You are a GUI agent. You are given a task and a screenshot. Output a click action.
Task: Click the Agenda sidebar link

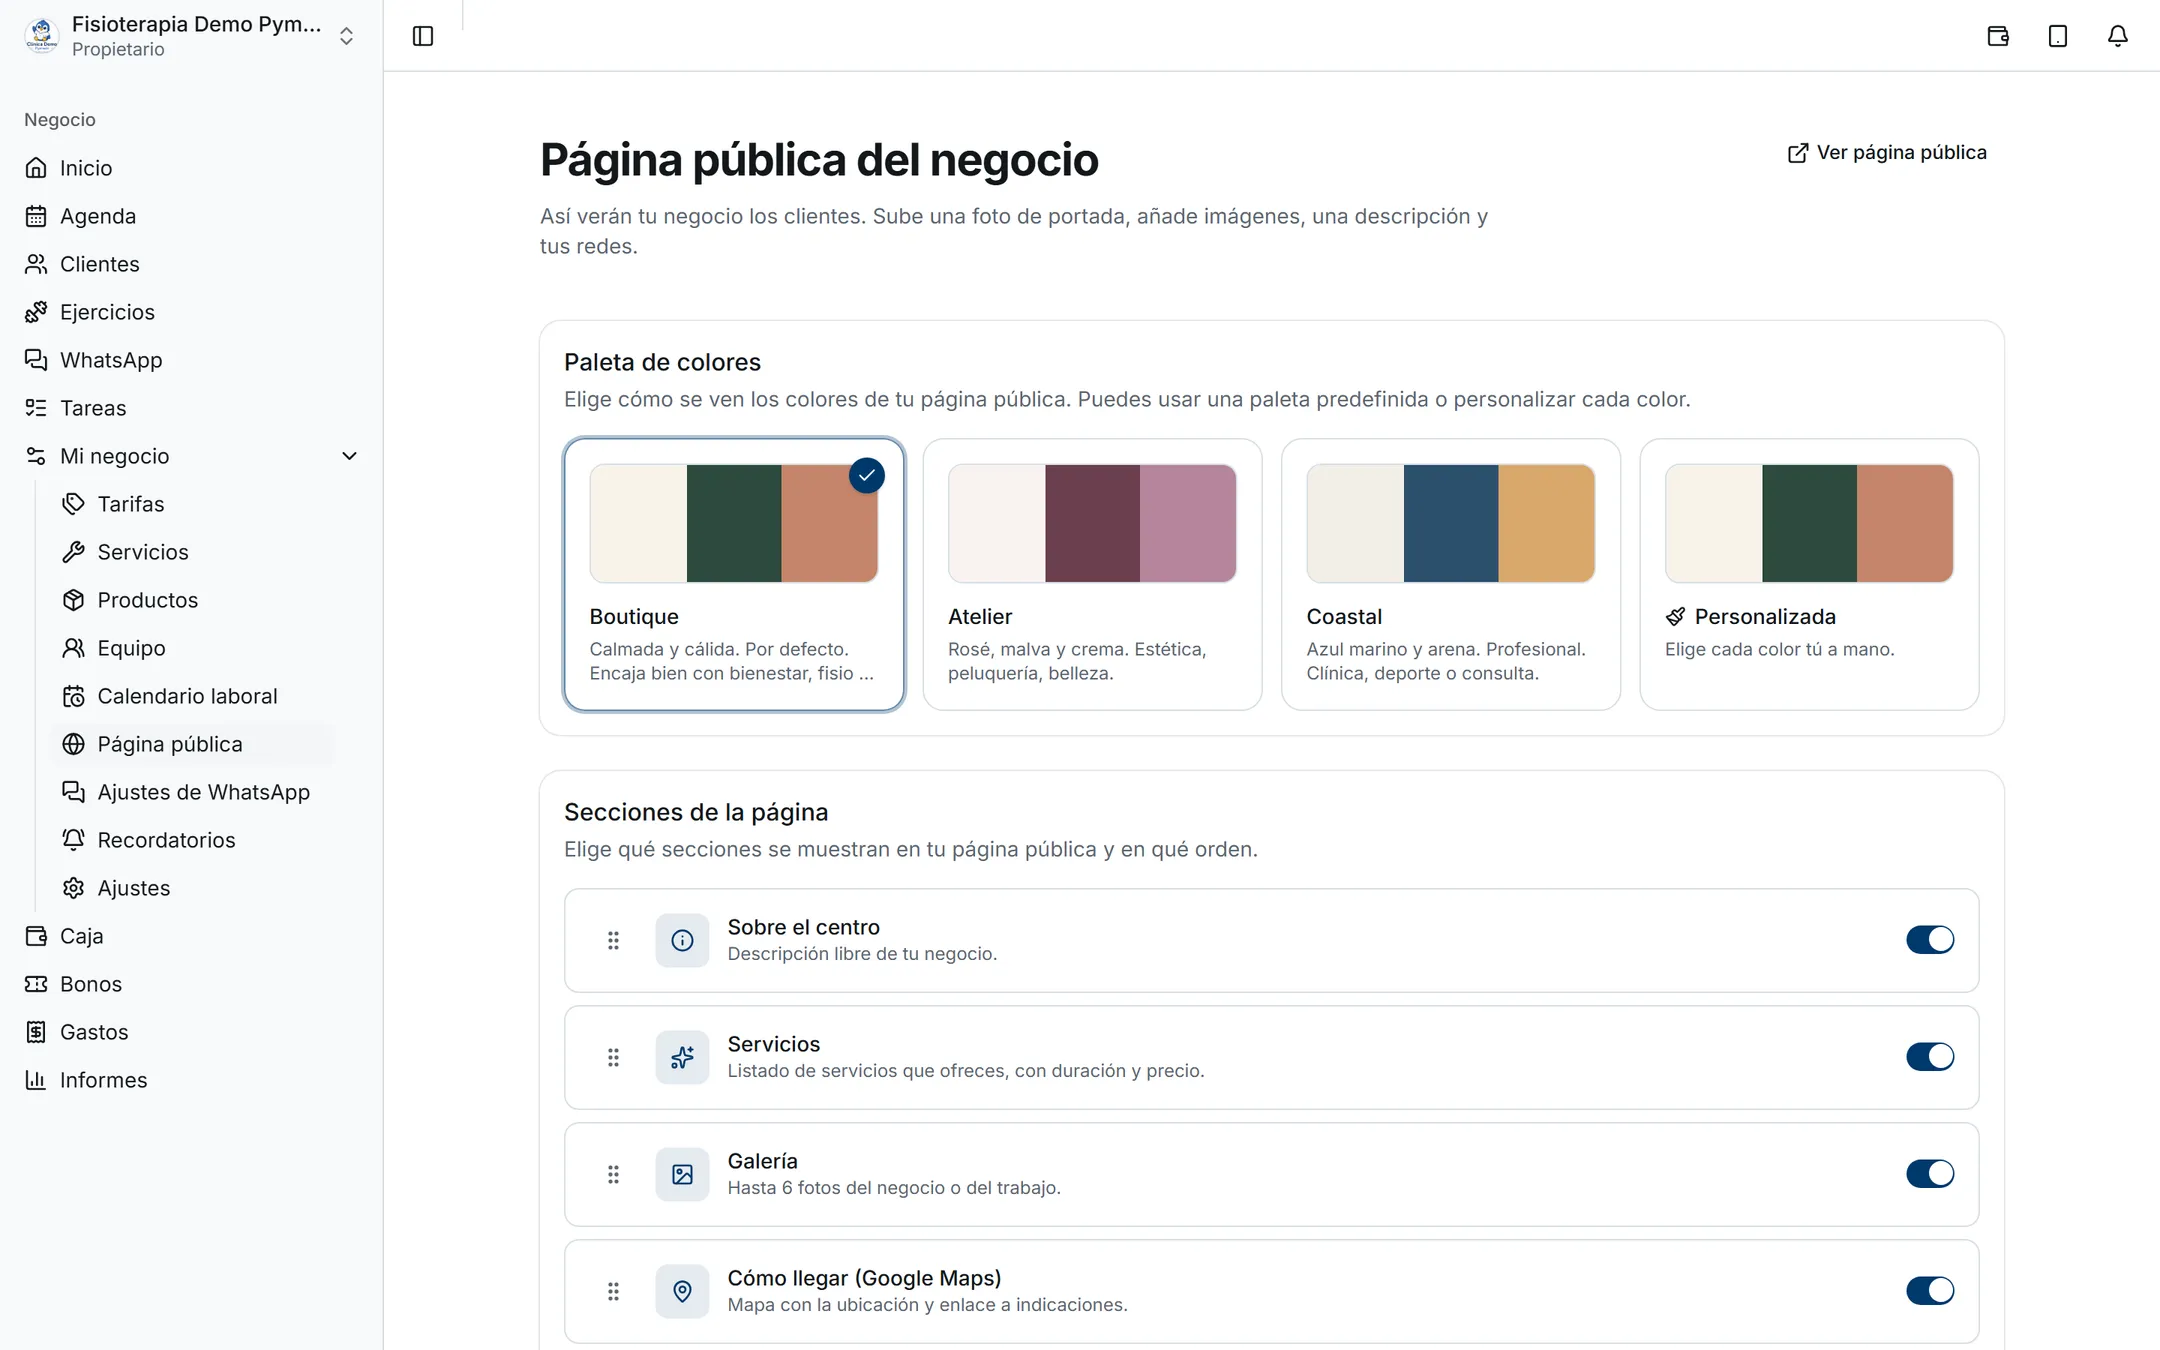coord(191,216)
